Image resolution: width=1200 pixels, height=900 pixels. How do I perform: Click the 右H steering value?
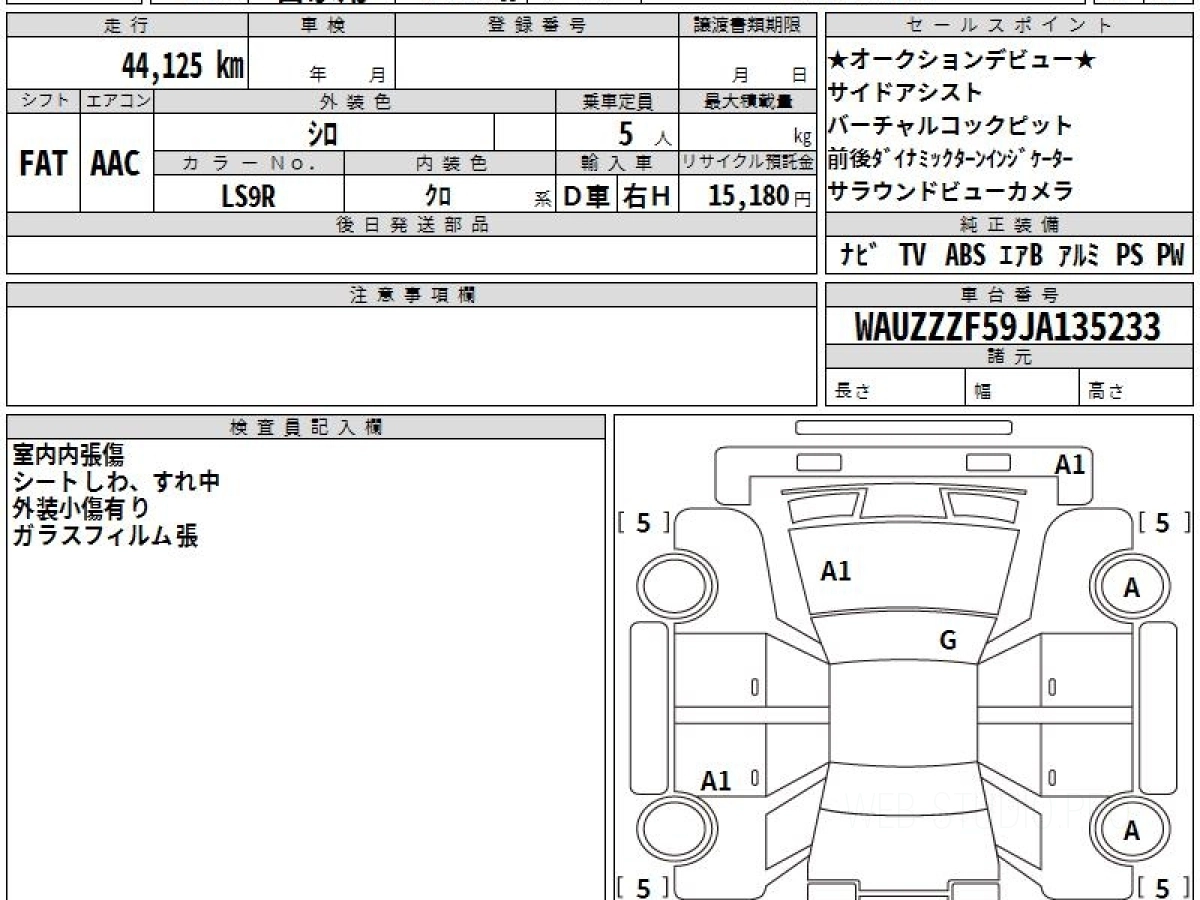click(647, 197)
